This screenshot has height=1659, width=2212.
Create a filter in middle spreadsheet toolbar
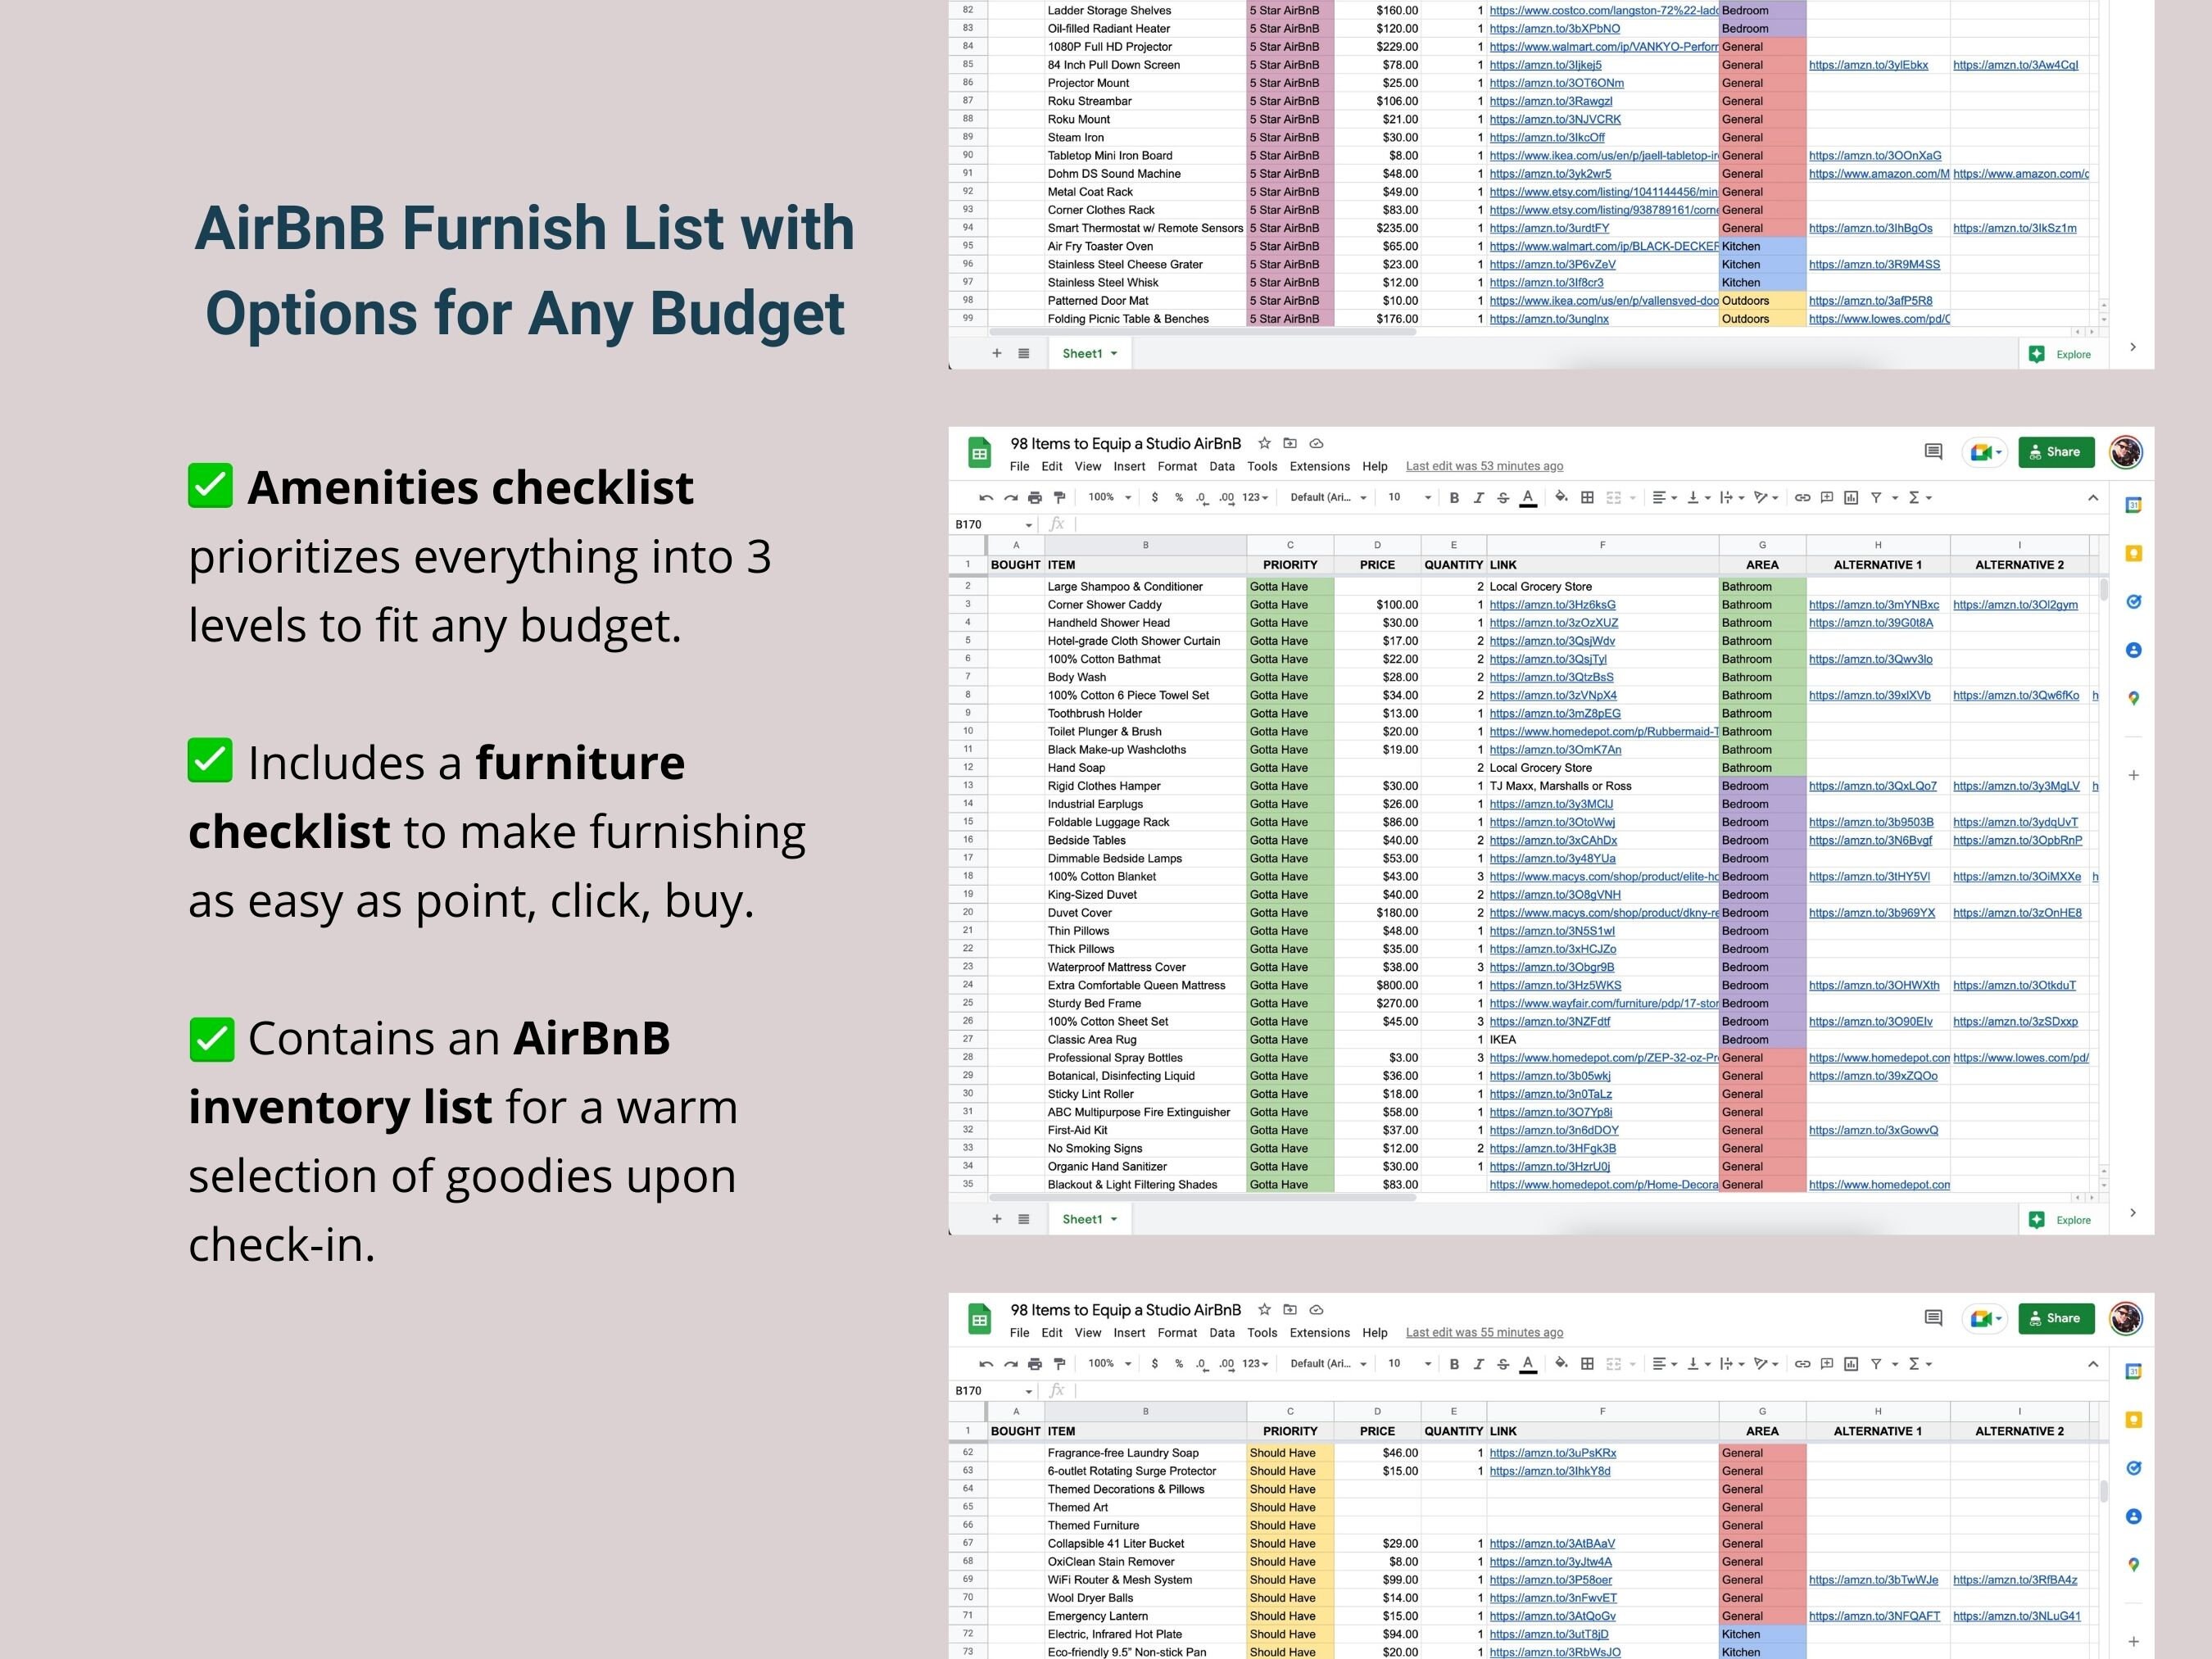[x=1876, y=497]
